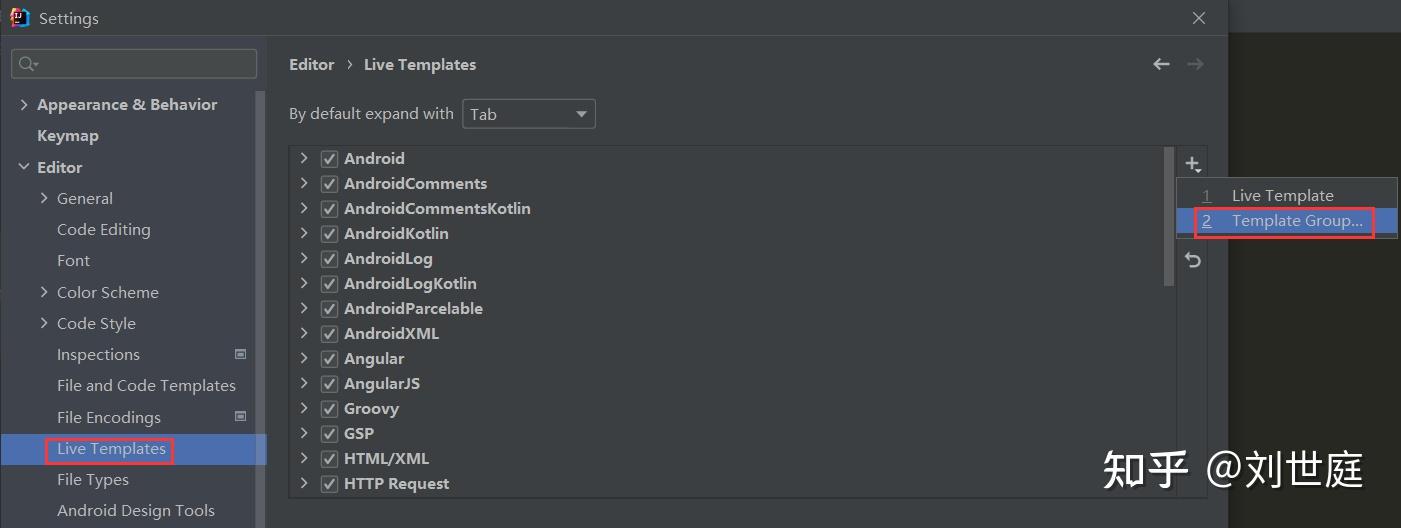Go back with the left arrow icon
Screen dimensions: 1401x528
click(x=1161, y=64)
